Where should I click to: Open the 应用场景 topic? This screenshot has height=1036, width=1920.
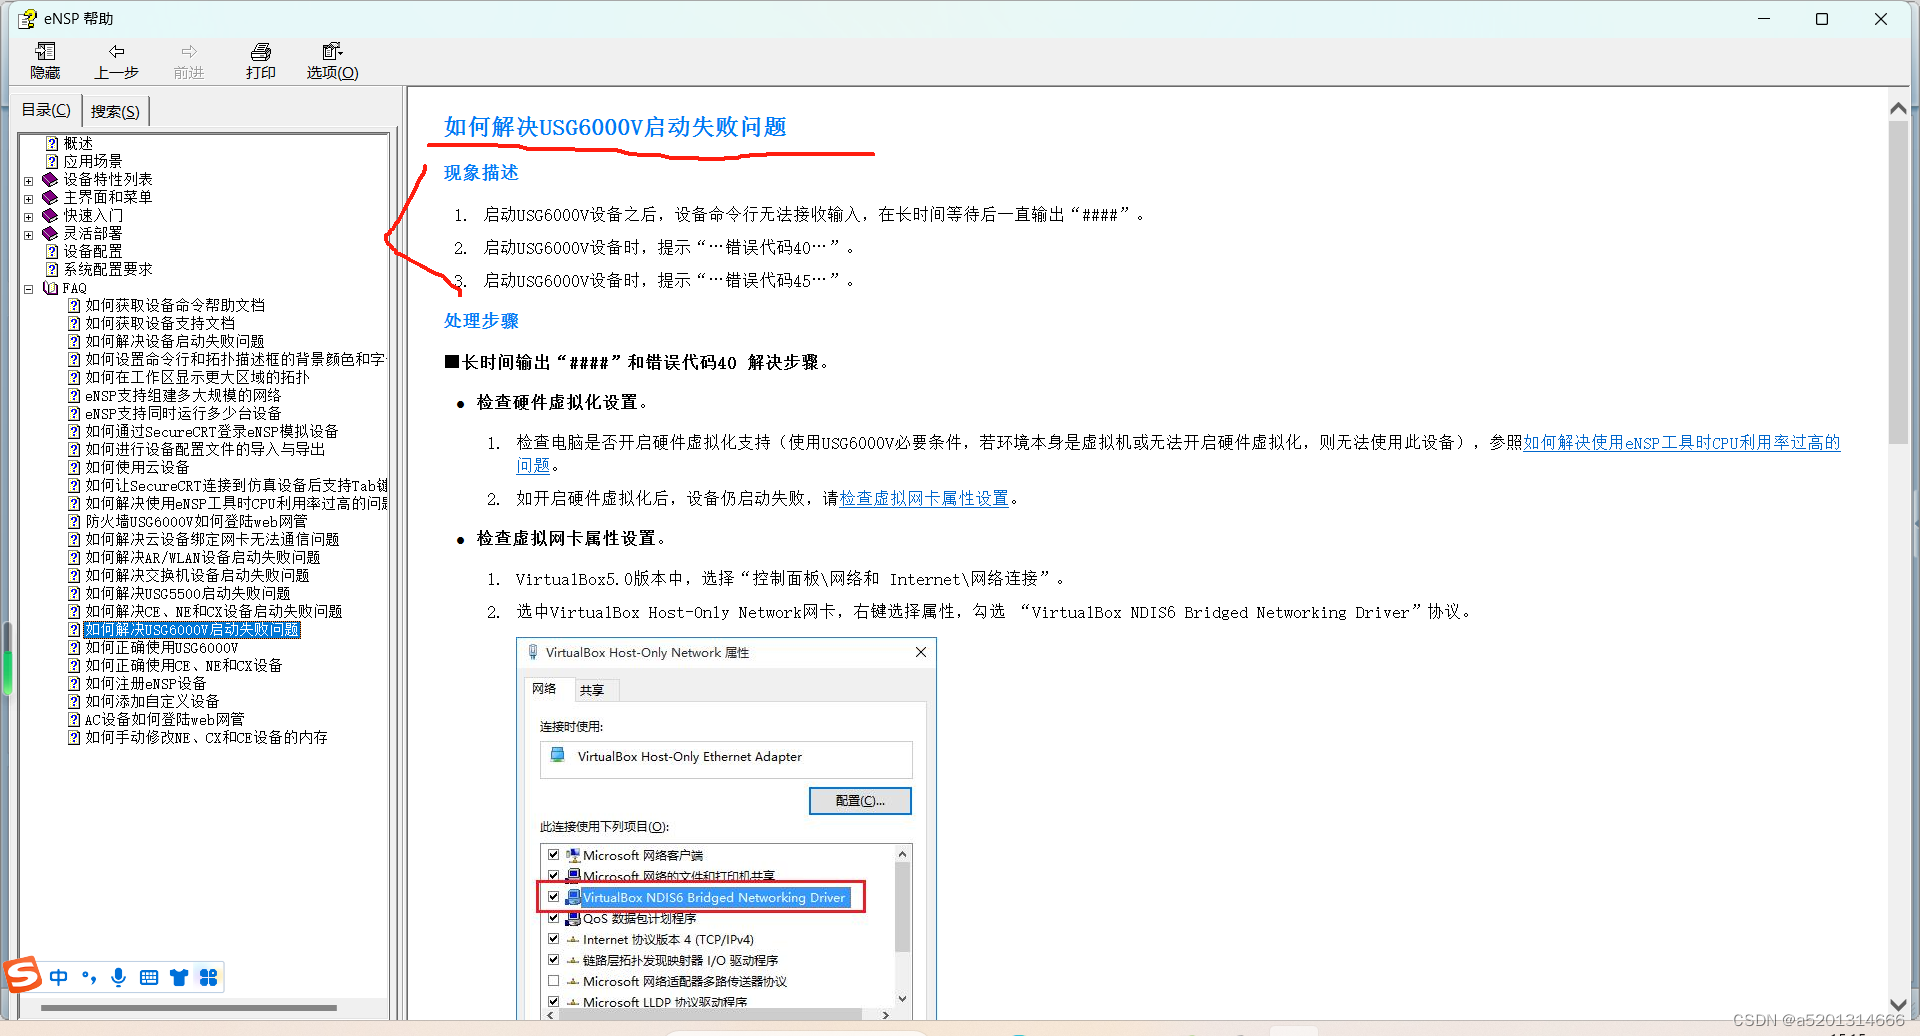click(93, 161)
